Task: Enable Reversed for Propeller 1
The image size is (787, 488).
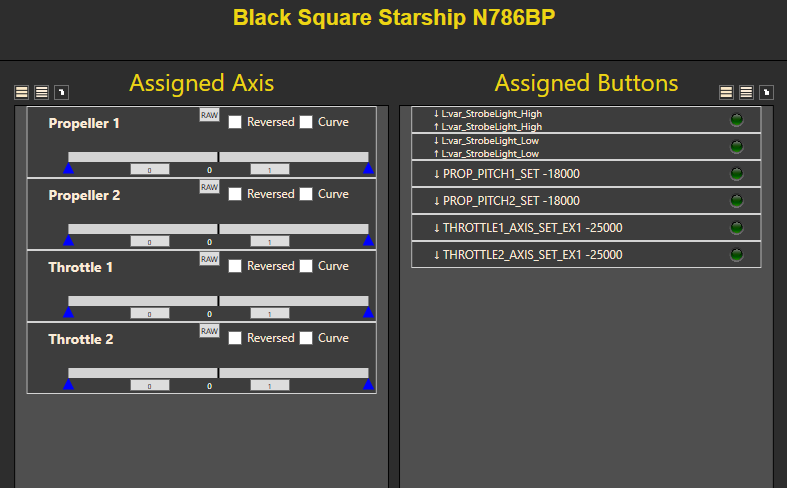Action: (x=235, y=122)
